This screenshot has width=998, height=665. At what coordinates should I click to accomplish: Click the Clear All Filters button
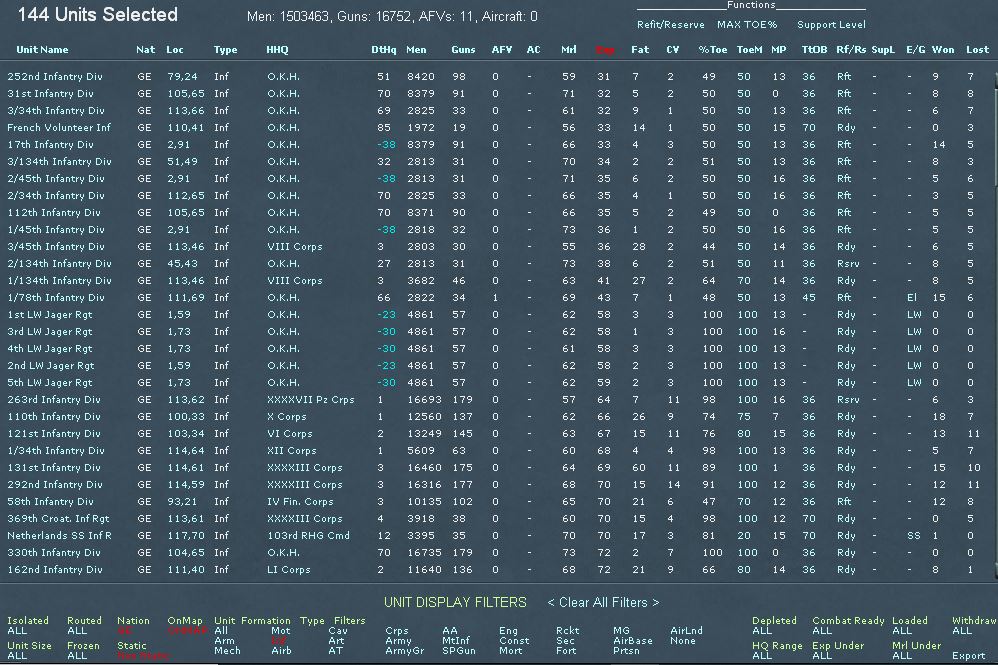[x=603, y=602]
